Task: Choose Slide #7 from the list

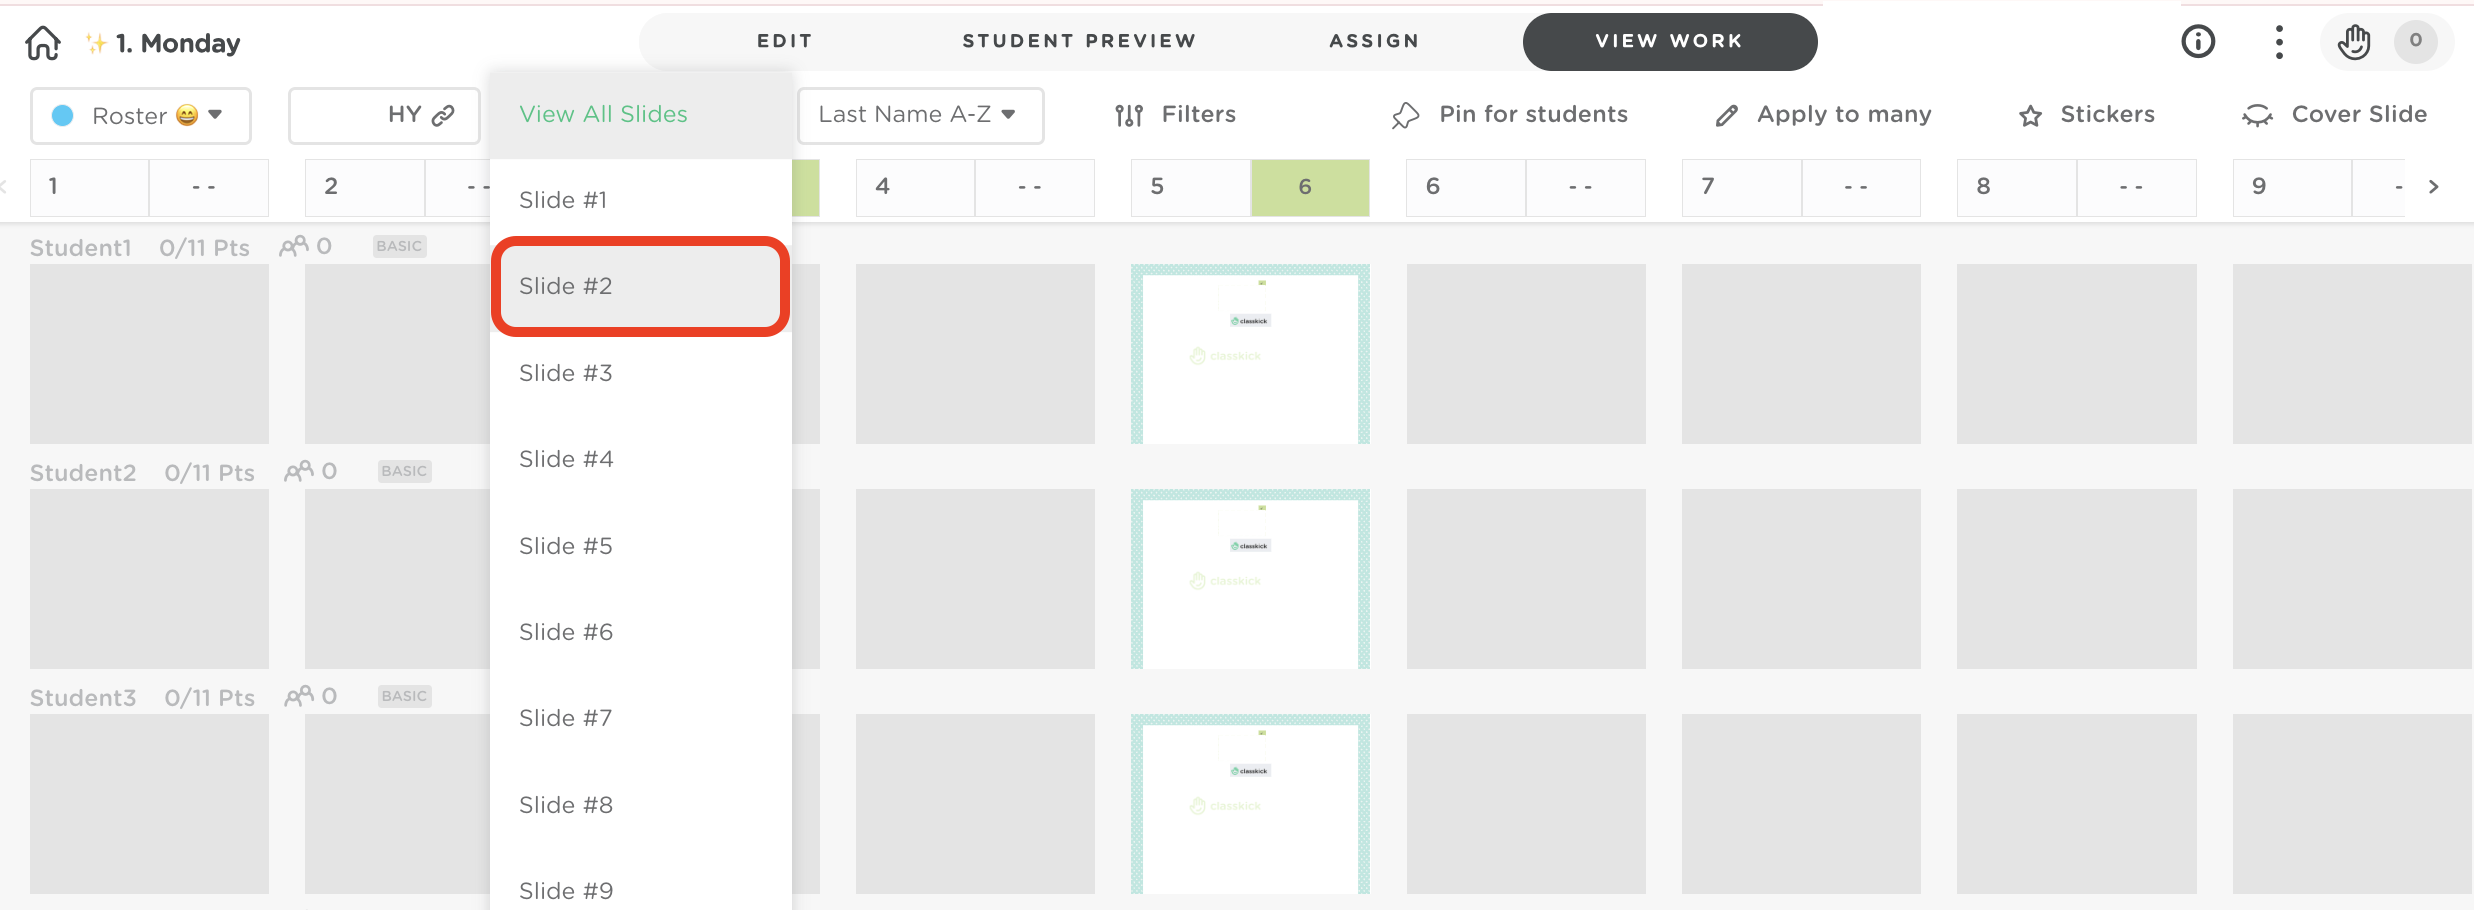Action: tap(641, 718)
